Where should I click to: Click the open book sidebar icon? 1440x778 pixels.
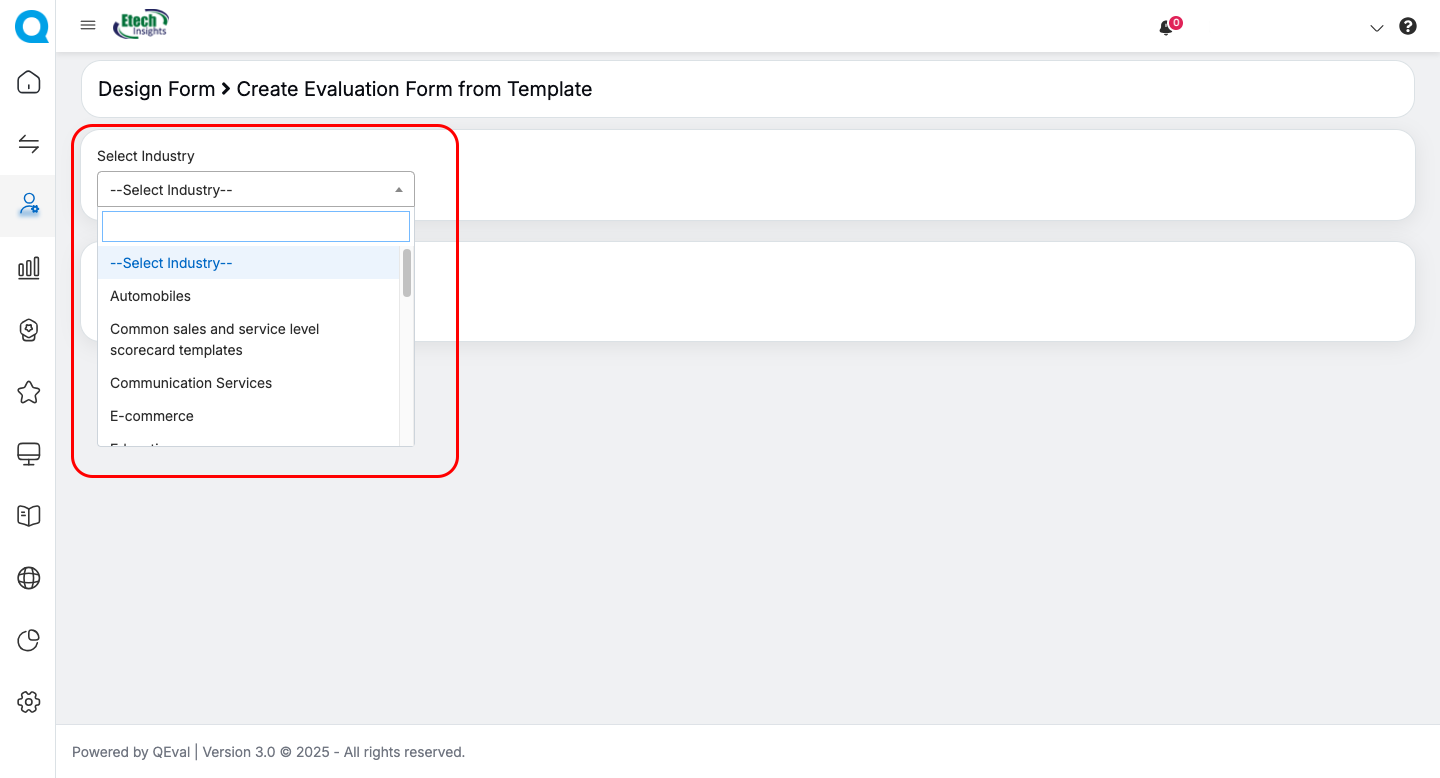pyautogui.click(x=29, y=515)
